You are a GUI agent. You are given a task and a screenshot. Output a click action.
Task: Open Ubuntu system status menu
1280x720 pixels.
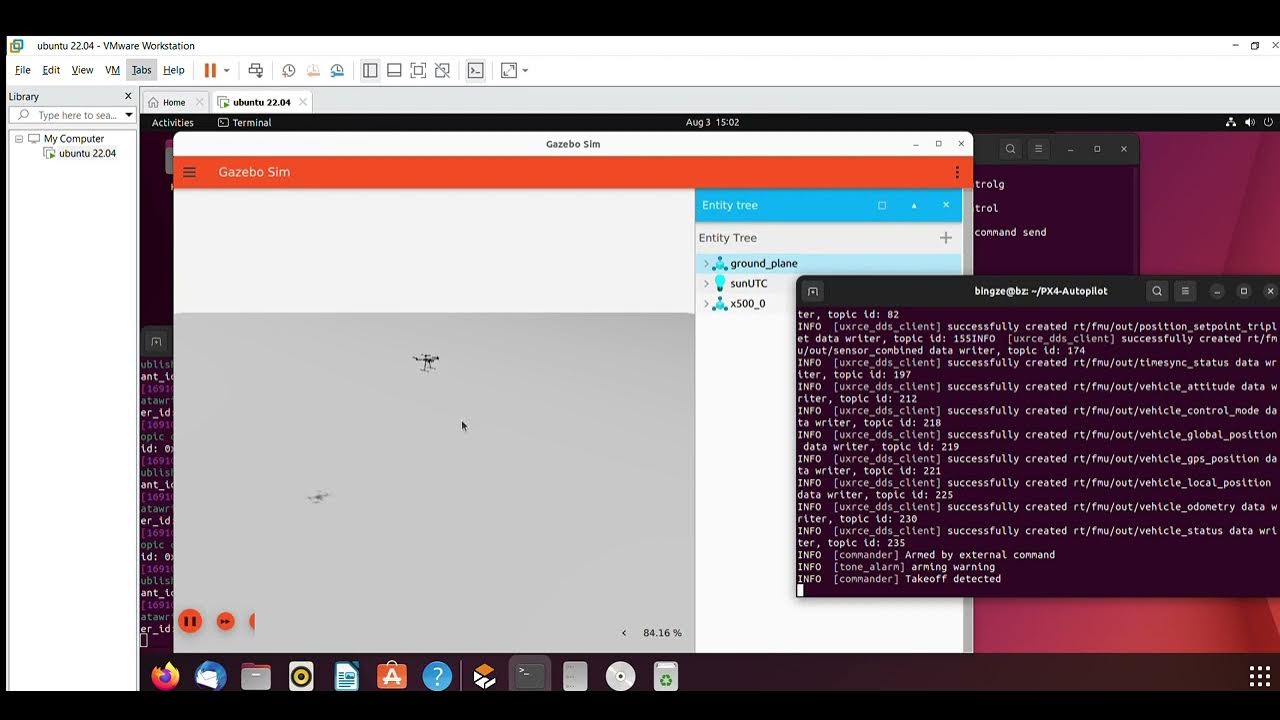(1248, 122)
